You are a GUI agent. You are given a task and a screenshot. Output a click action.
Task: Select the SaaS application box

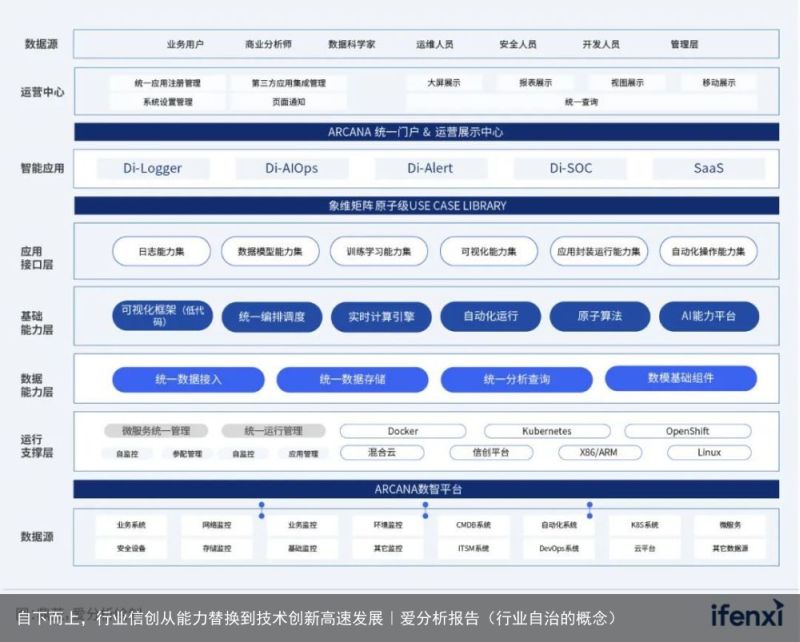(x=709, y=168)
